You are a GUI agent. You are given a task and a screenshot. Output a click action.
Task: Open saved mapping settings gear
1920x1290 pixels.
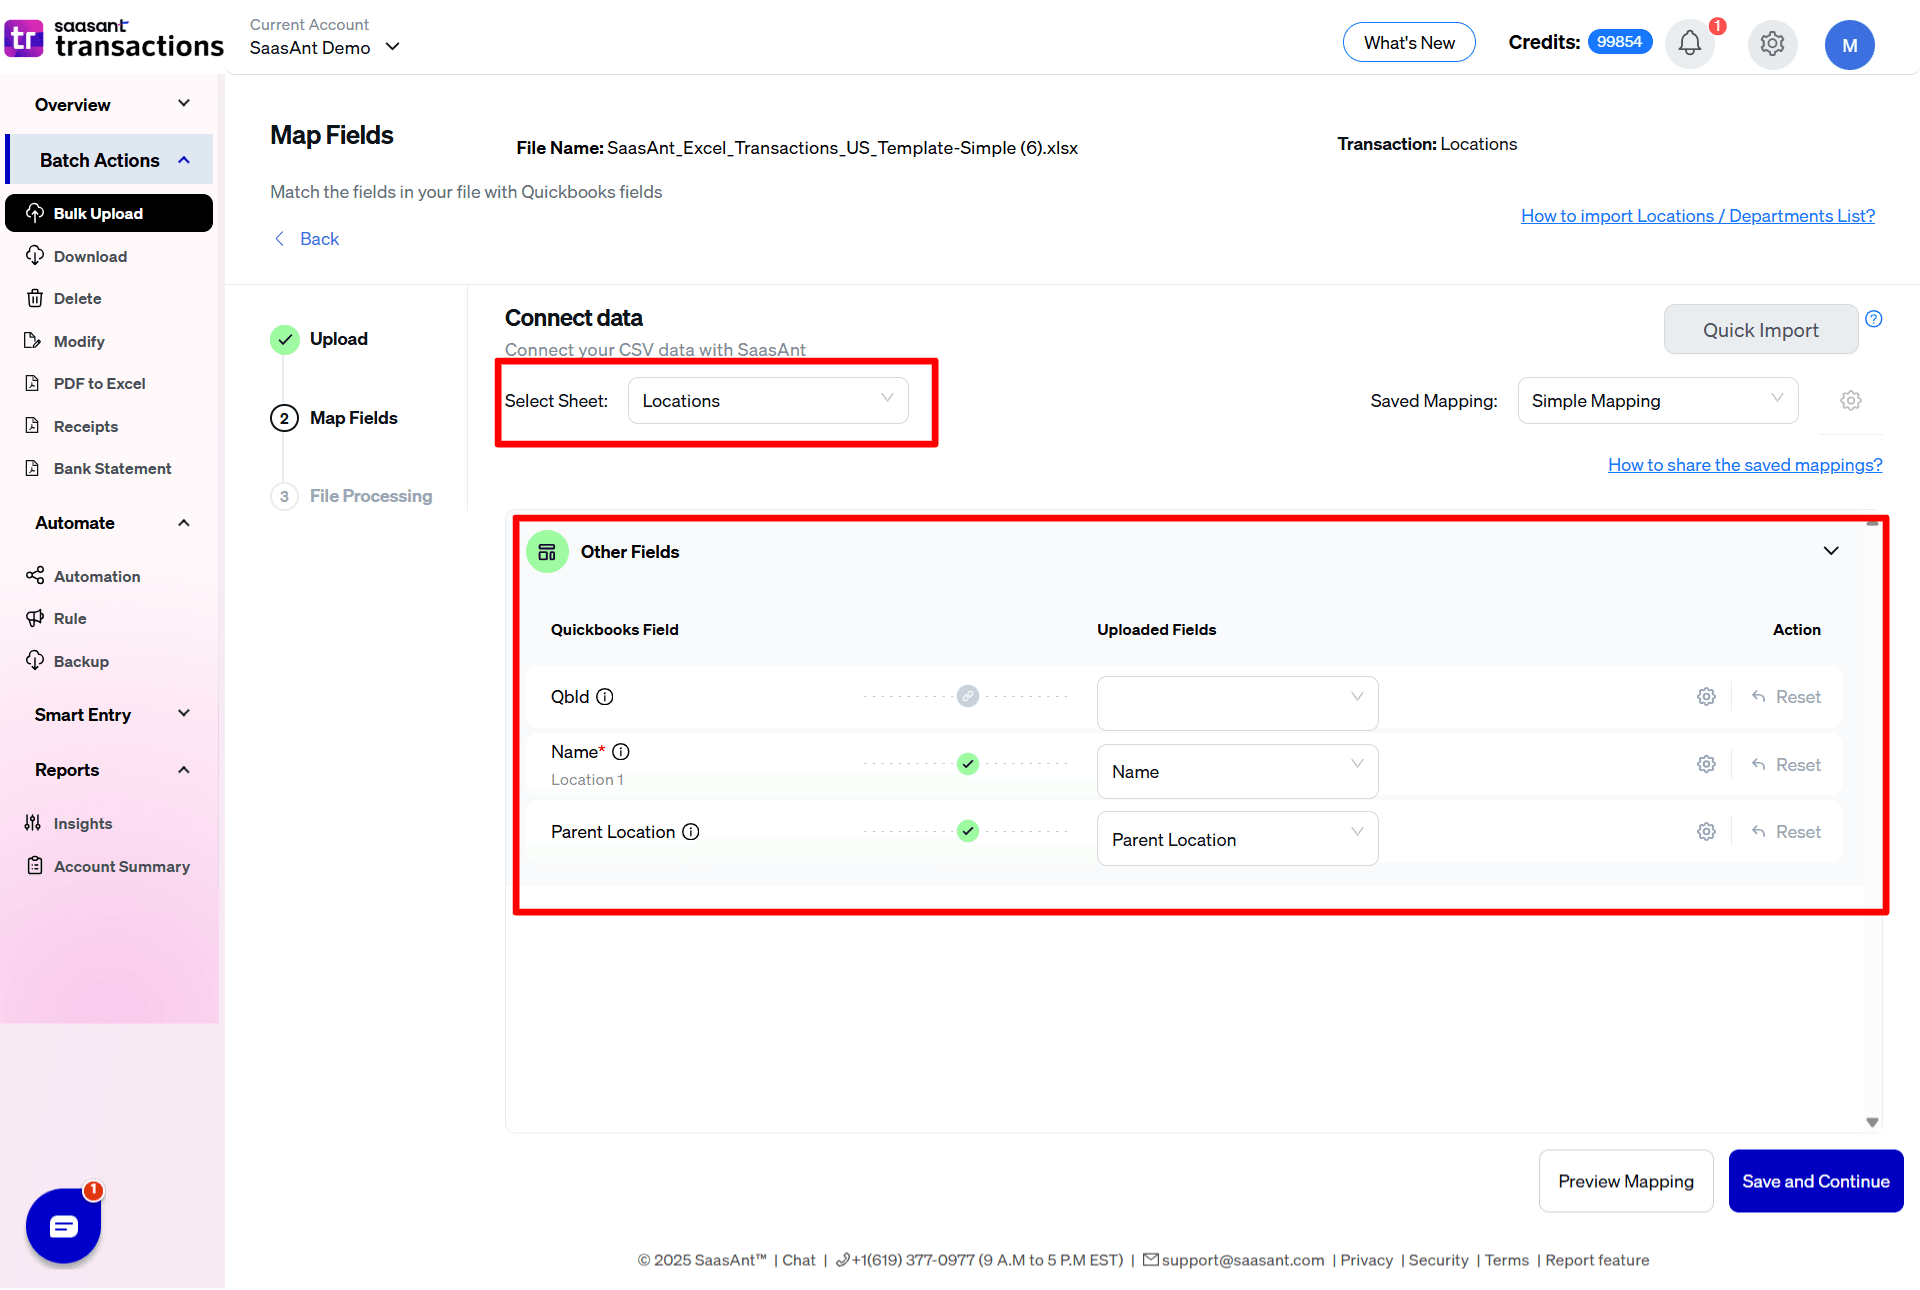coord(1851,401)
